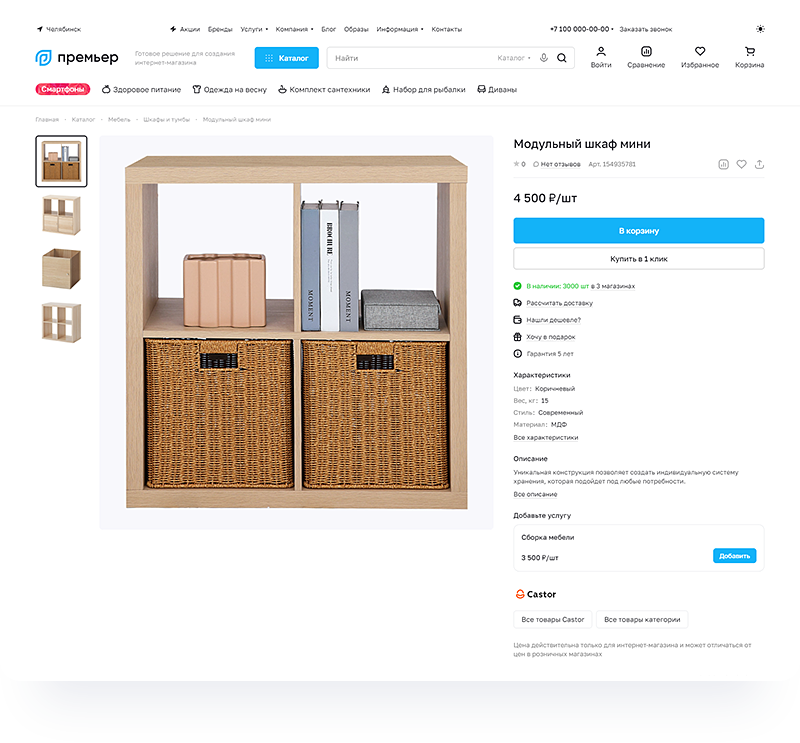Image resolution: width=800 pixels, height=743 pixels.
Task: Open the Корзина cart icon
Action: pos(749,57)
